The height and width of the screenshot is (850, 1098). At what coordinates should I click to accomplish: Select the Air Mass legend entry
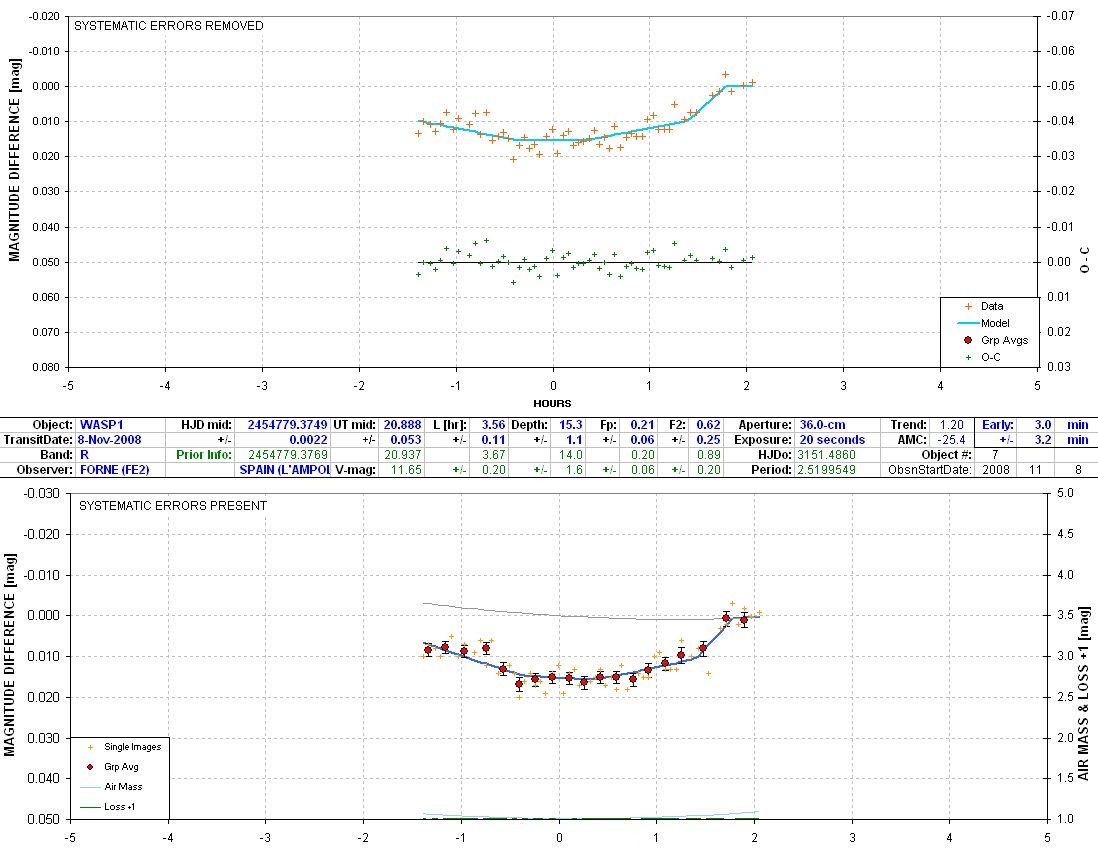pos(112,787)
